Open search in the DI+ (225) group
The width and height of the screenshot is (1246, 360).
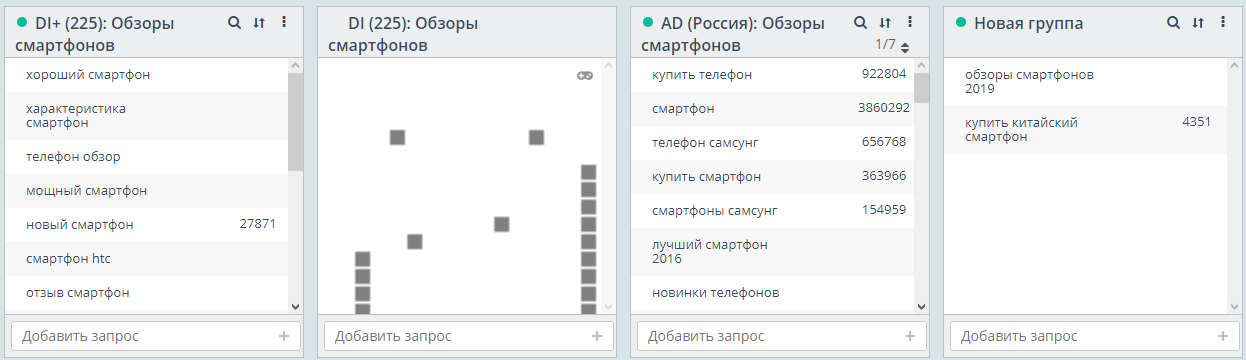point(234,22)
